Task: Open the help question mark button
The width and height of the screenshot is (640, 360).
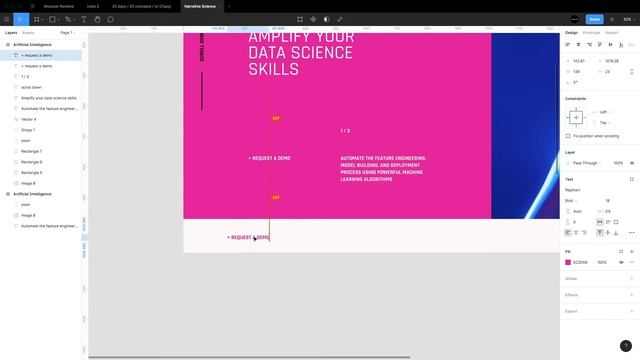Action: (626, 346)
